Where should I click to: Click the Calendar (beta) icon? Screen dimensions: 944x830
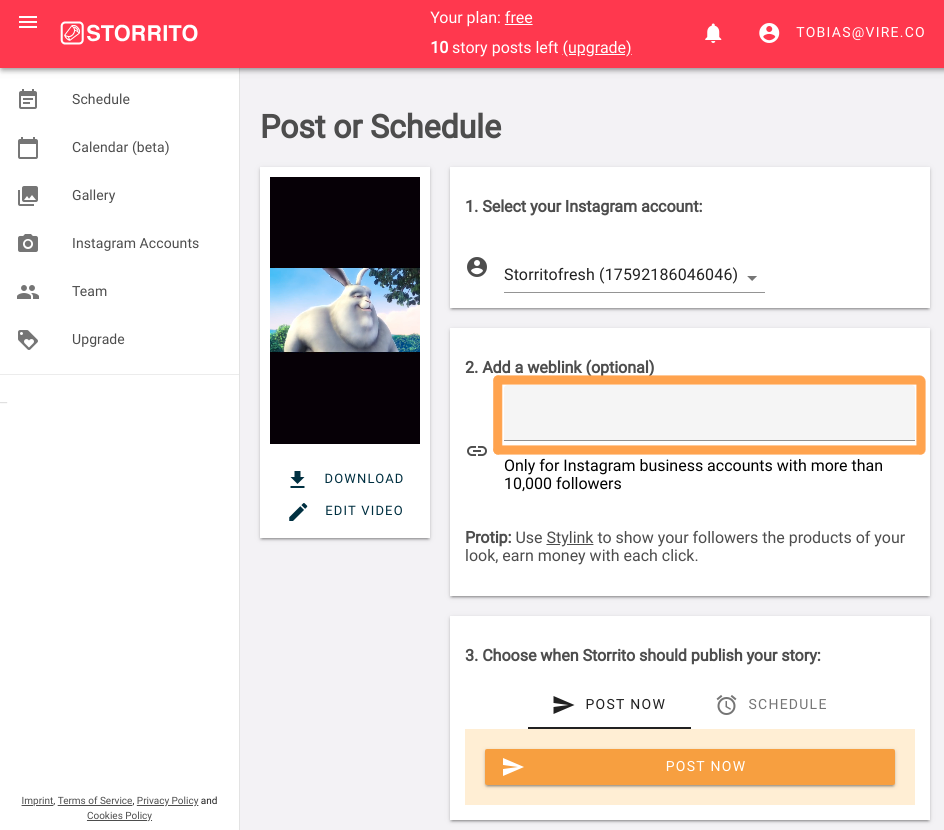(28, 147)
